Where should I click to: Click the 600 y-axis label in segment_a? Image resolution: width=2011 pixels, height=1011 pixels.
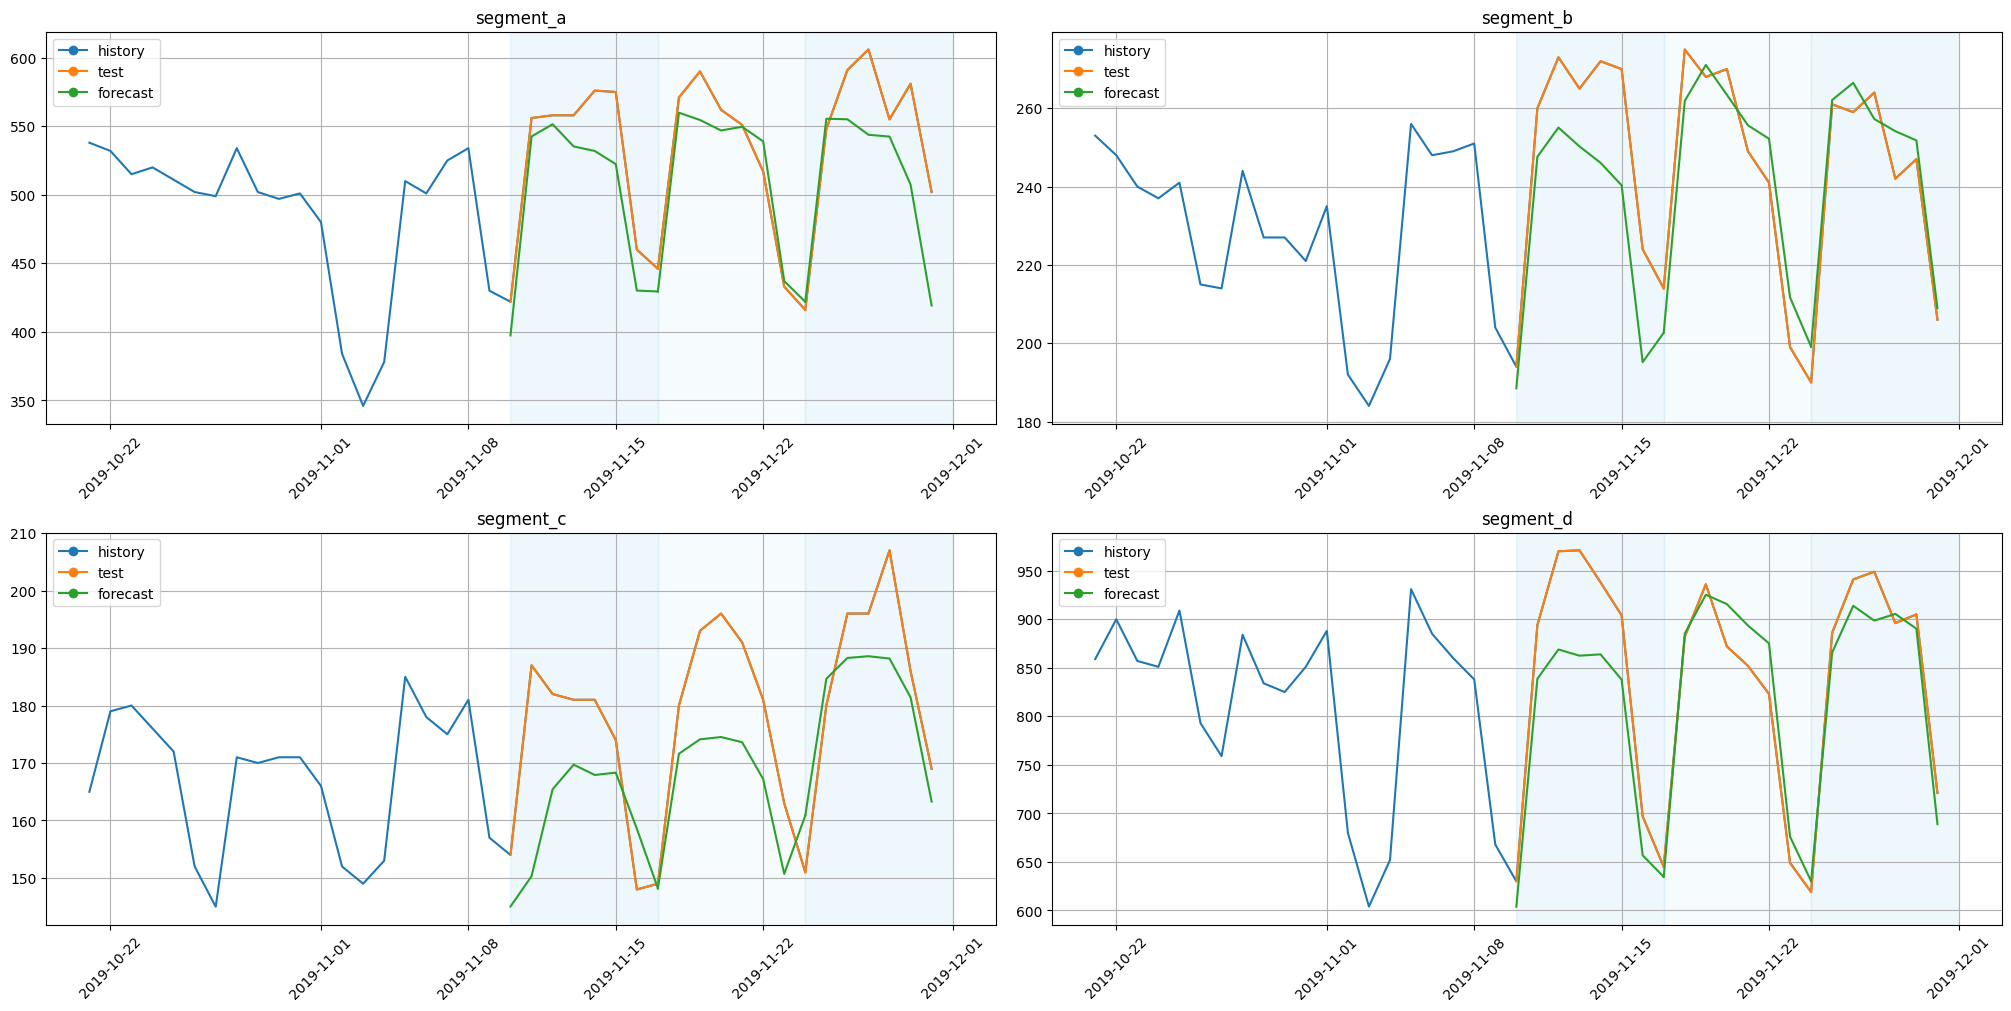[25, 59]
